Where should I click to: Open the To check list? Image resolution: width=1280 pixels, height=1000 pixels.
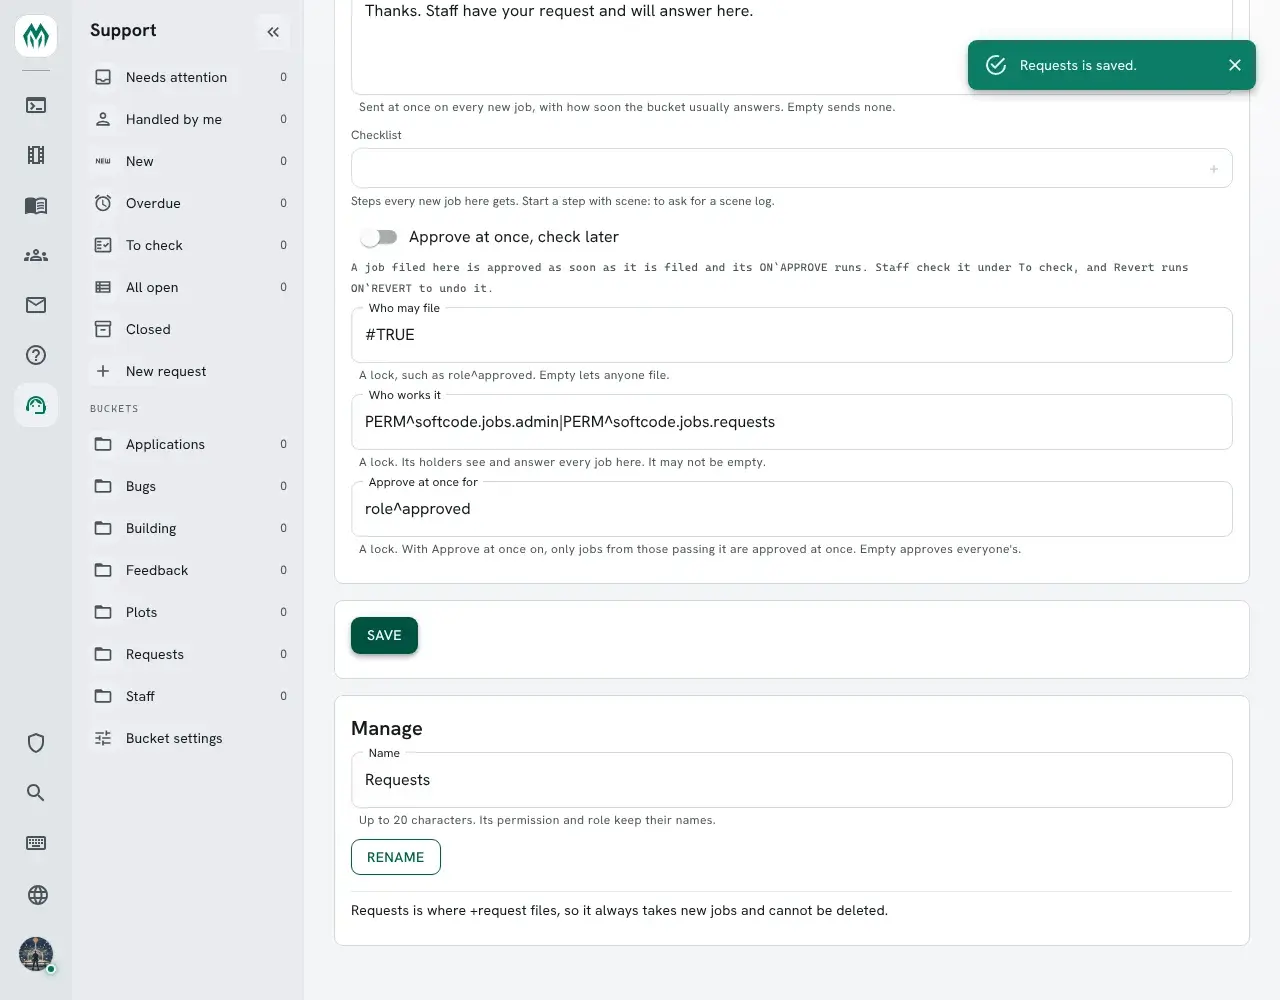pyautogui.click(x=190, y=245)
